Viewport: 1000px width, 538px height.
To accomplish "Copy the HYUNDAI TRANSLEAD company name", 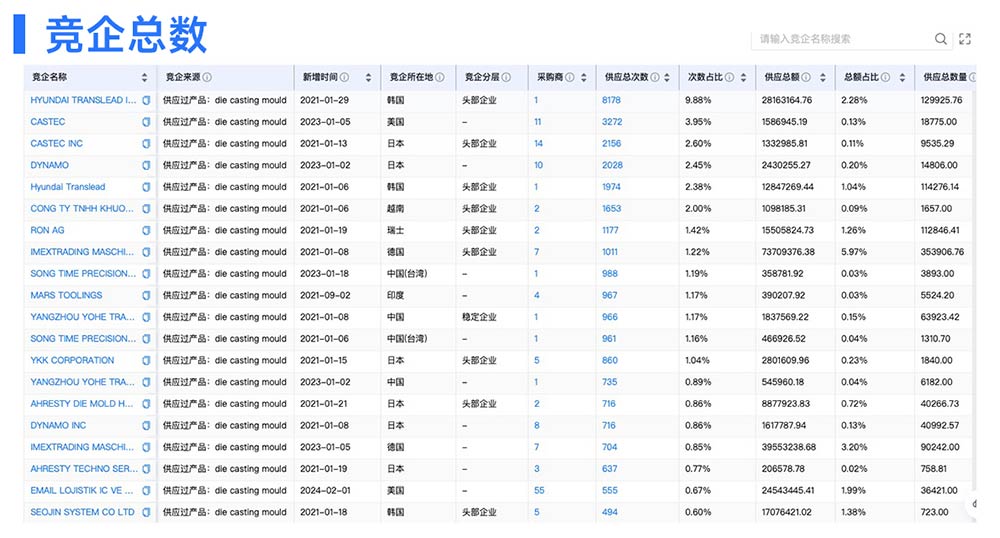I will coord(146,100).
